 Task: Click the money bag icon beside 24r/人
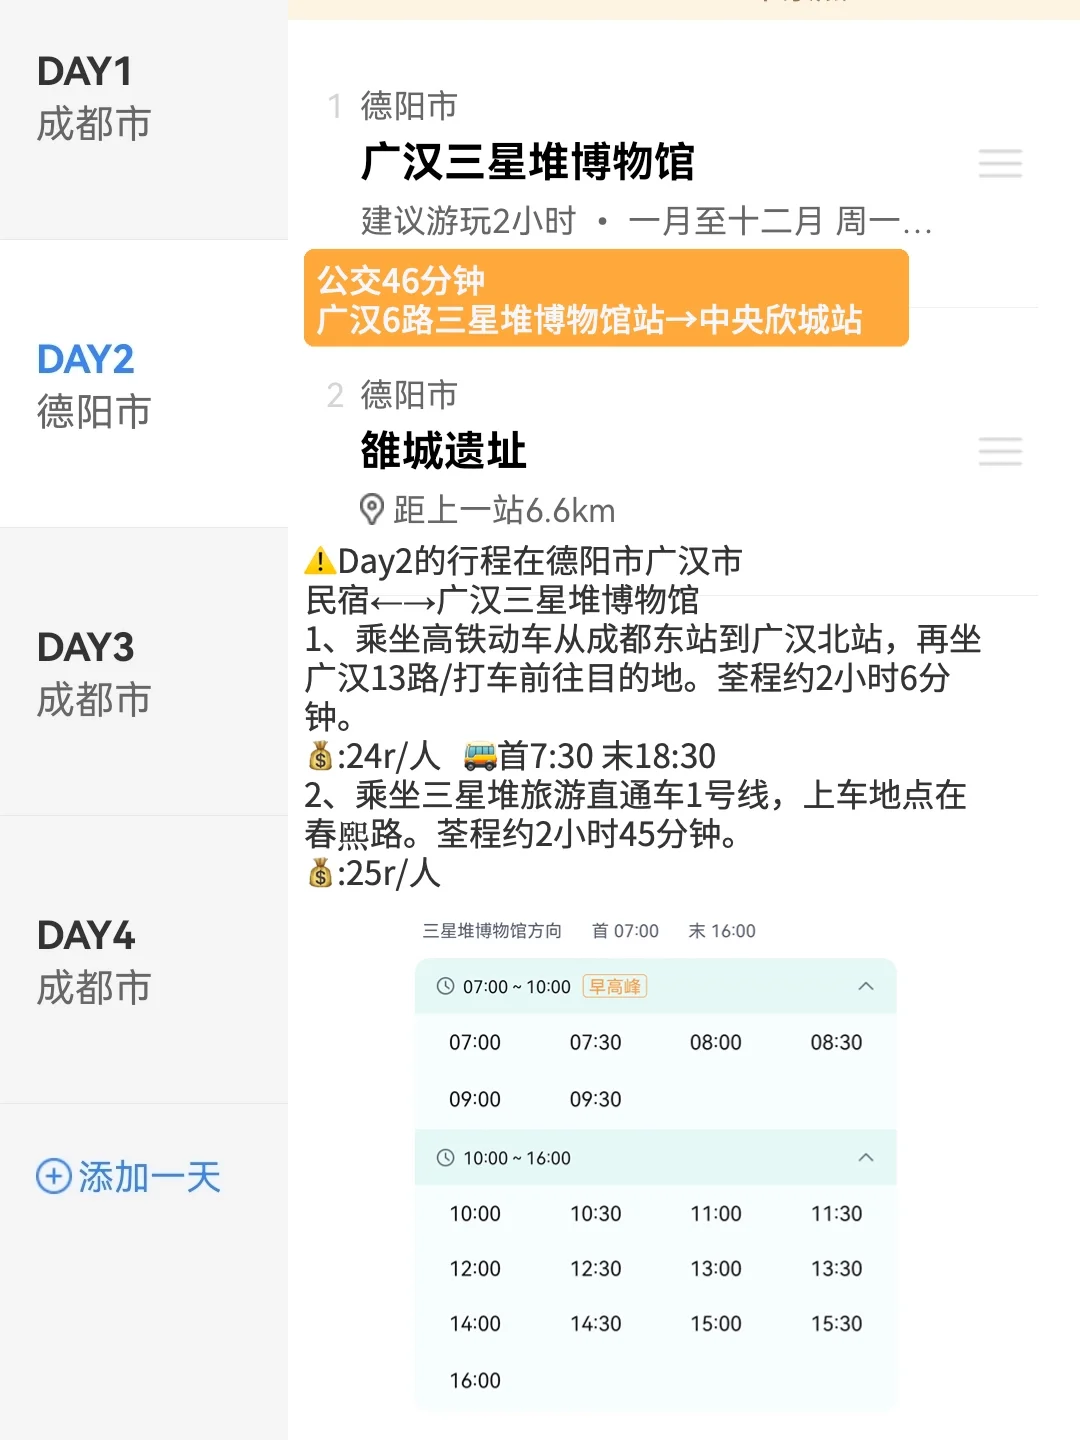coord(320,756)
